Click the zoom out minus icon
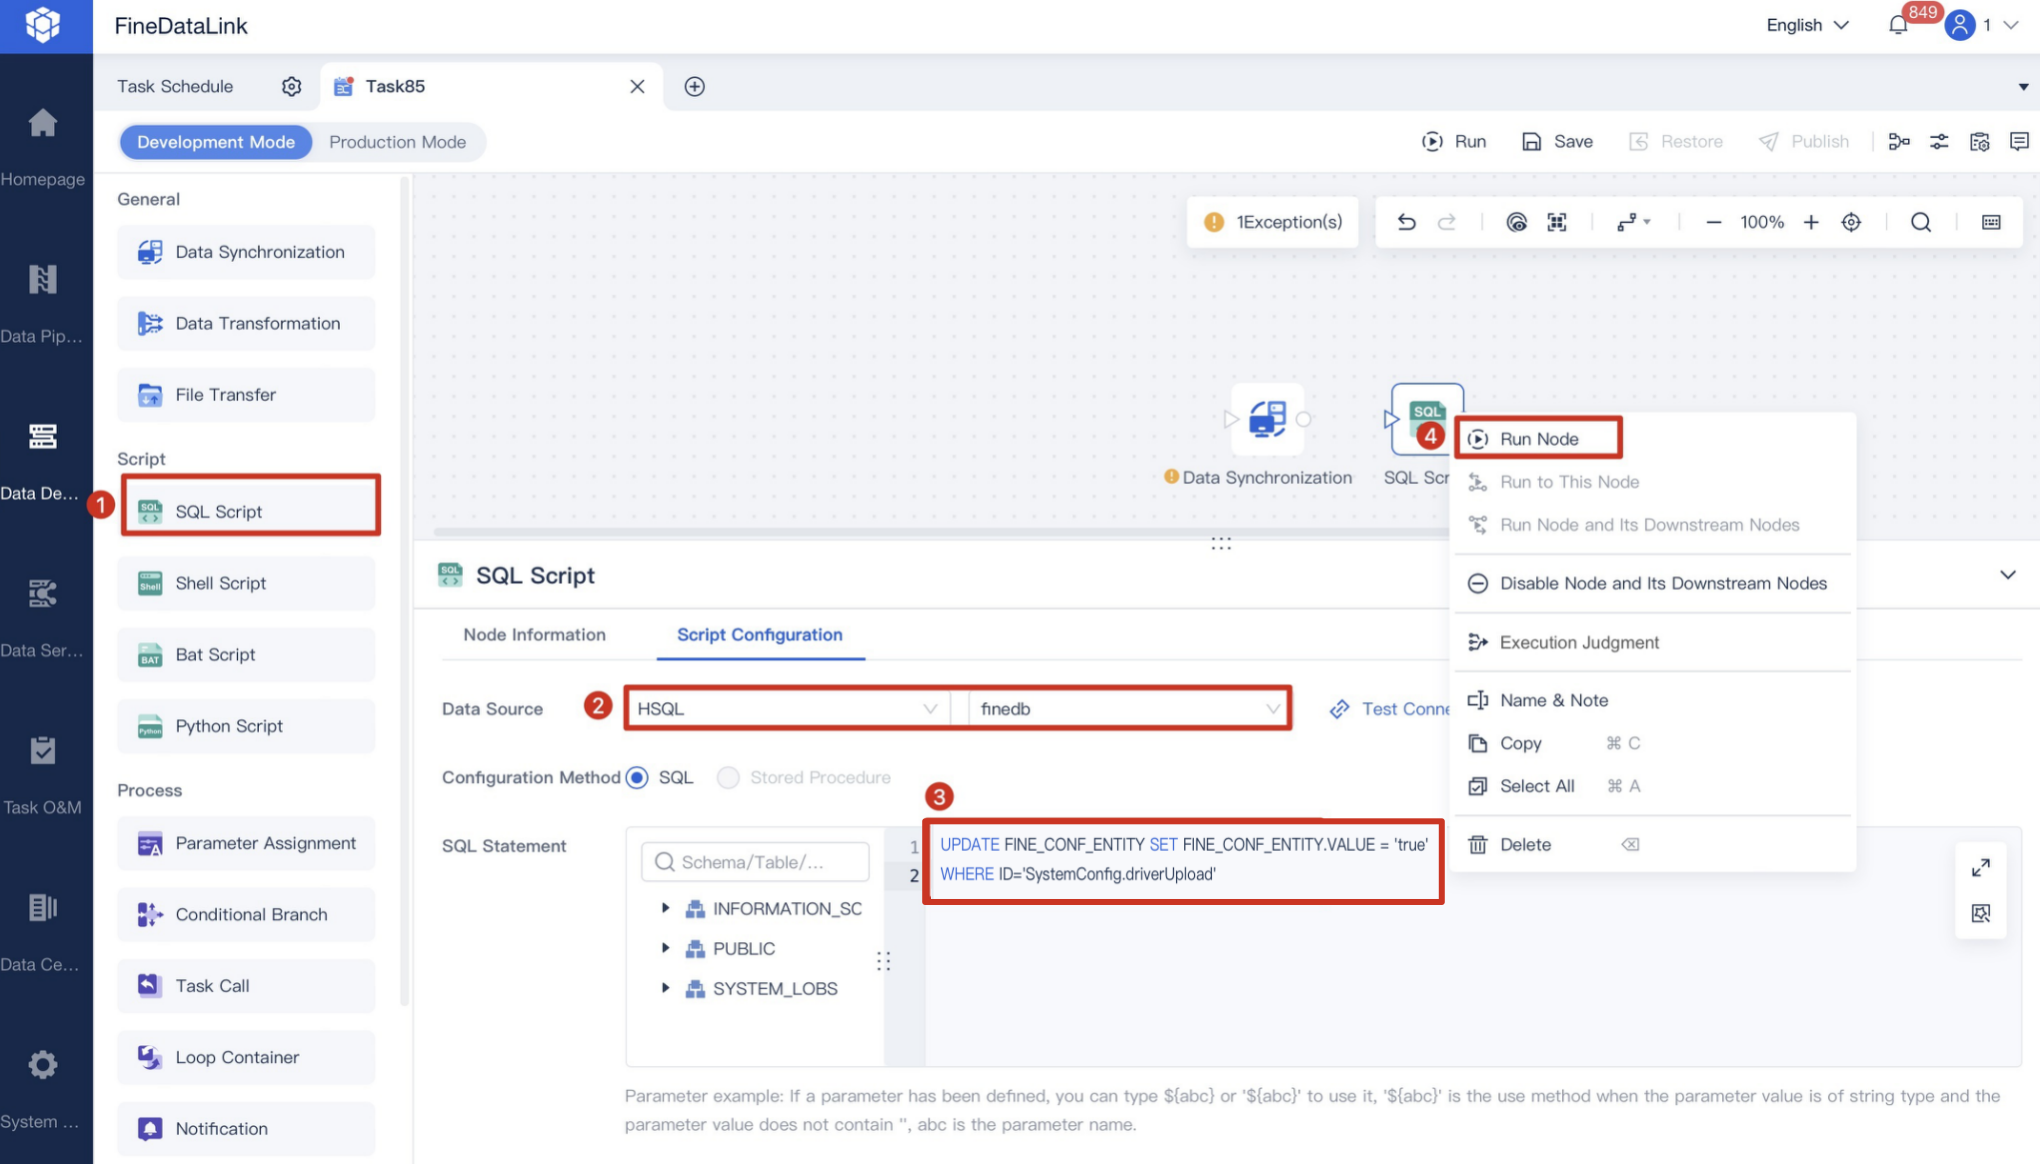The height and width of the screenshot is (1164, 2040). tap(1713, 222)
